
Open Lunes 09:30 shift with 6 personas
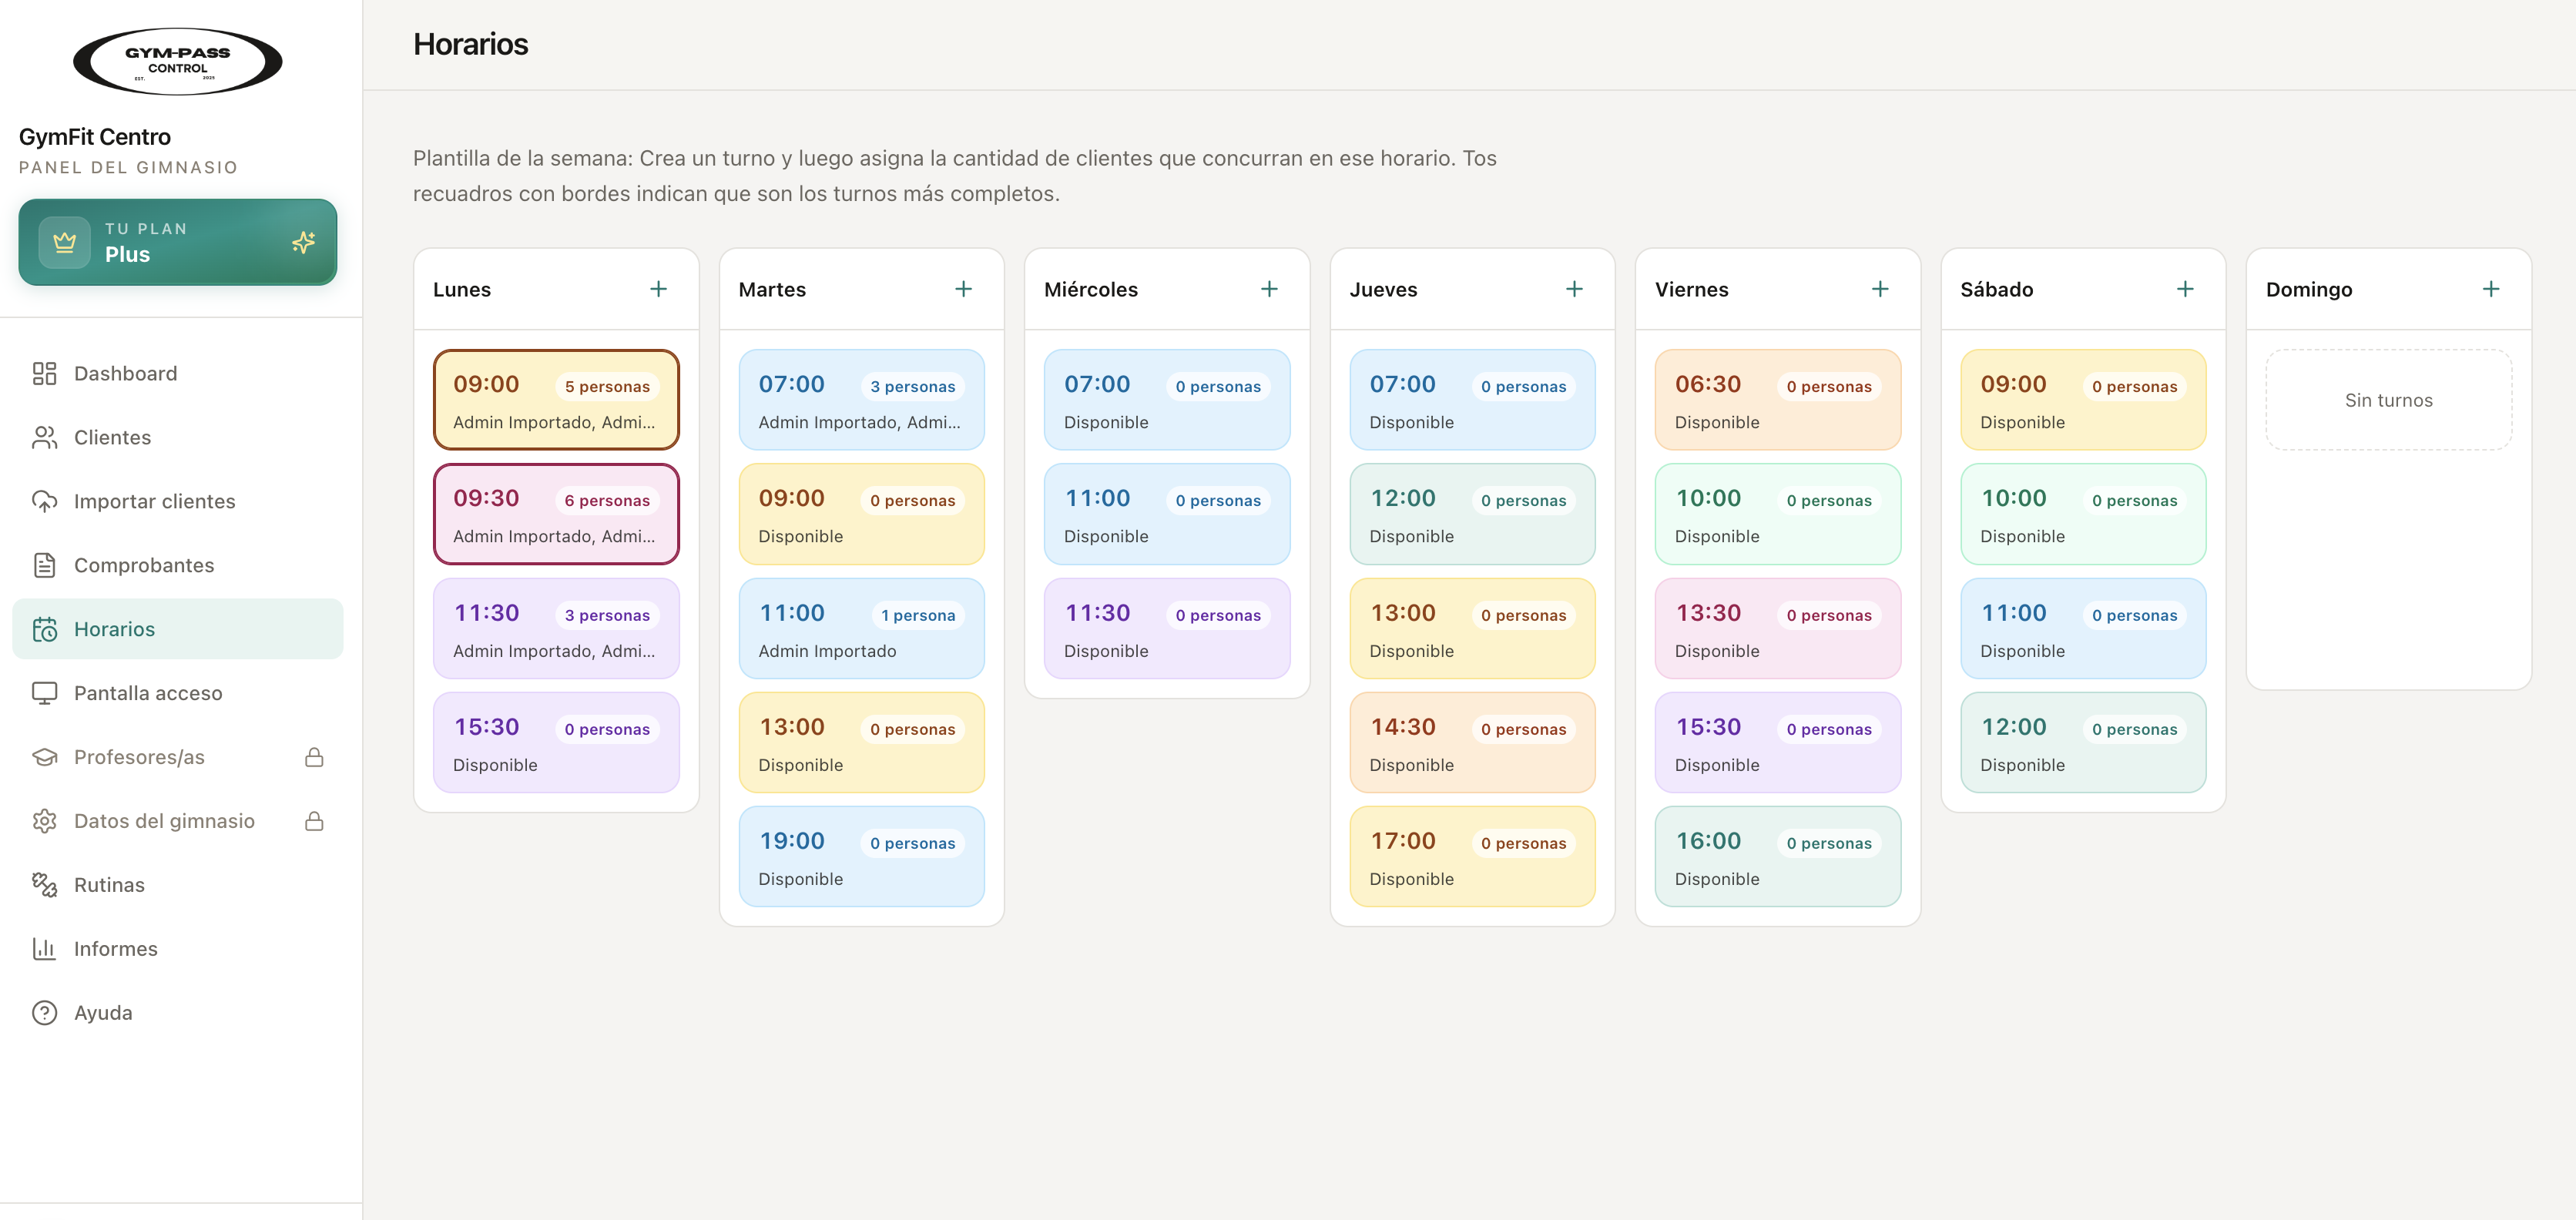[556, 514]
